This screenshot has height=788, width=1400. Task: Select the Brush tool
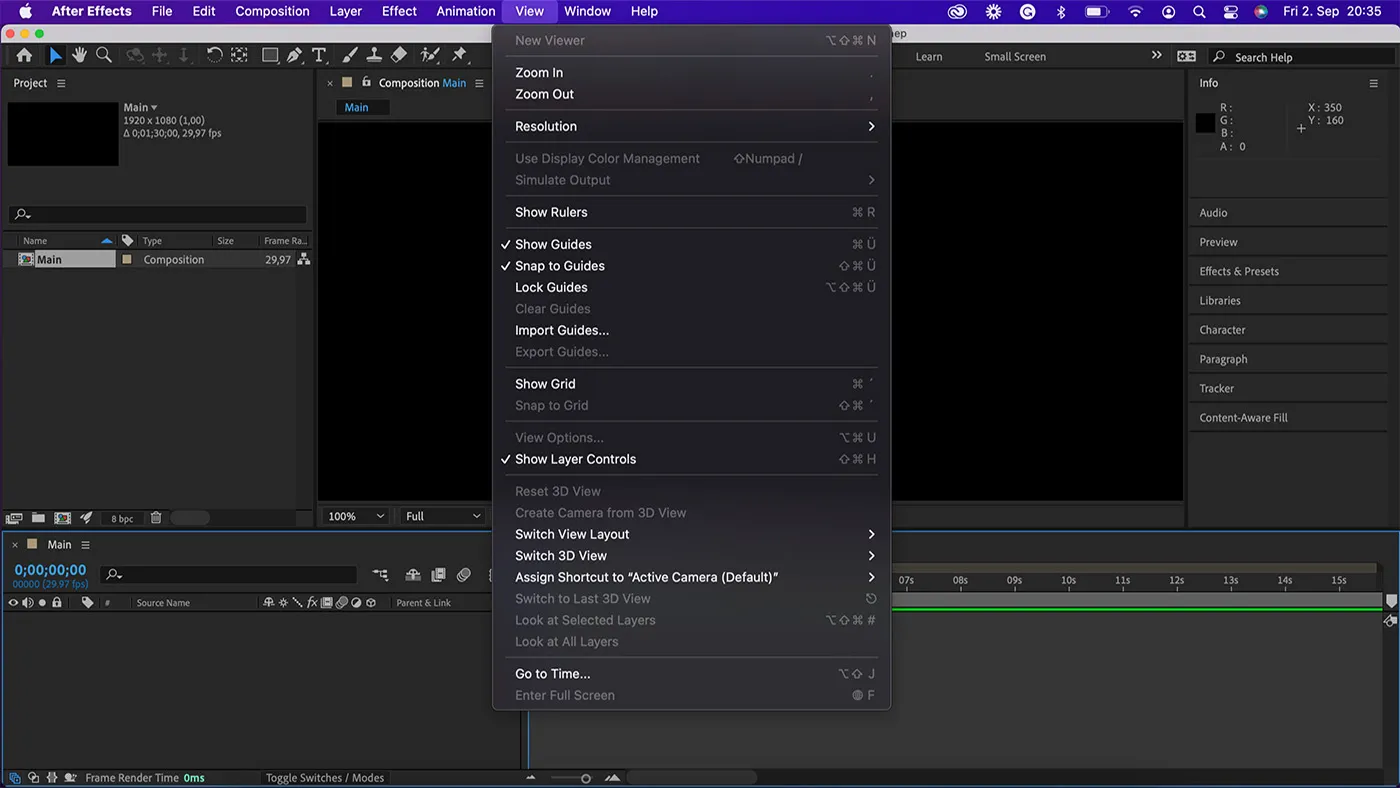(x=349, y=55)
